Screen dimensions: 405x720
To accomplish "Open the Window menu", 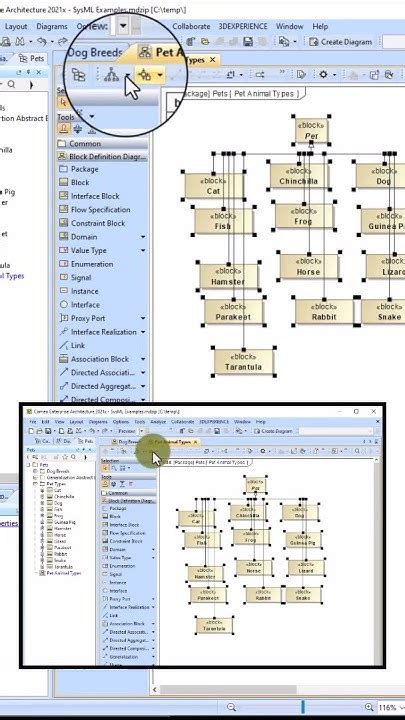I will click(x=289, y=26).
